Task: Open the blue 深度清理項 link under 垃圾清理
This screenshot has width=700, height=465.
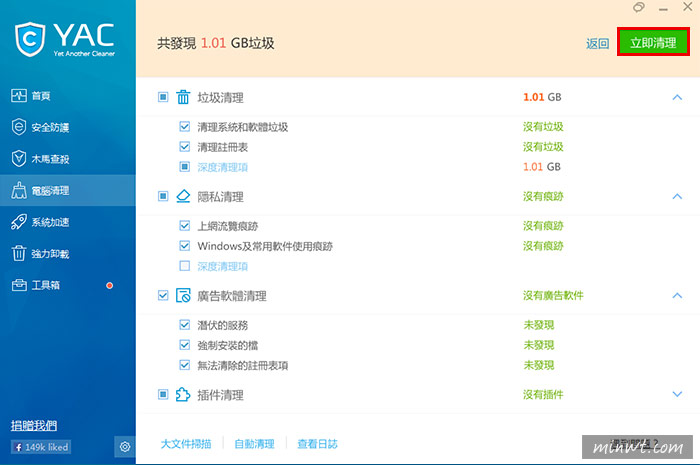Action: 223,167
